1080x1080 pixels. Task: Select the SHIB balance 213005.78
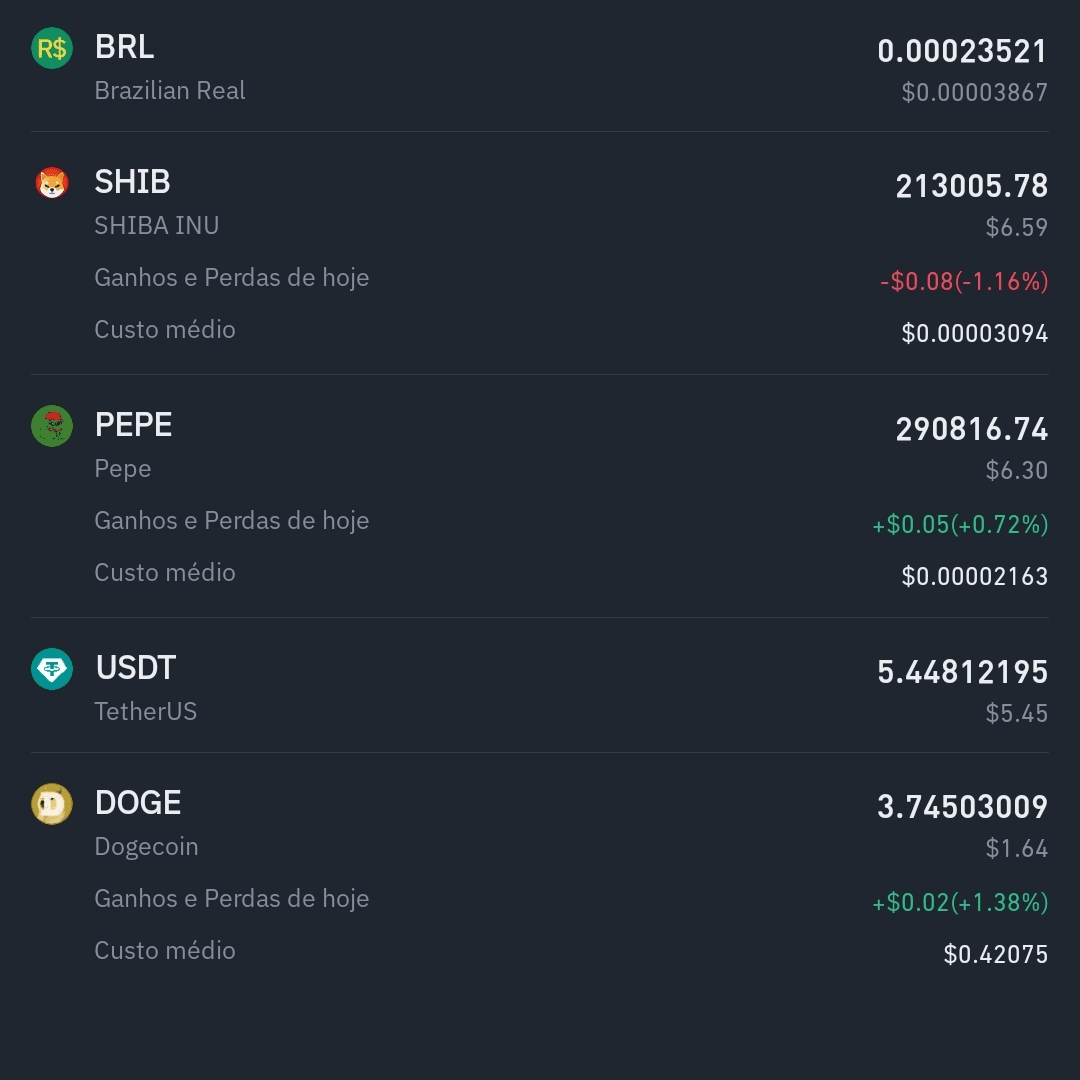pyautogui.click(x=971, y=186)
